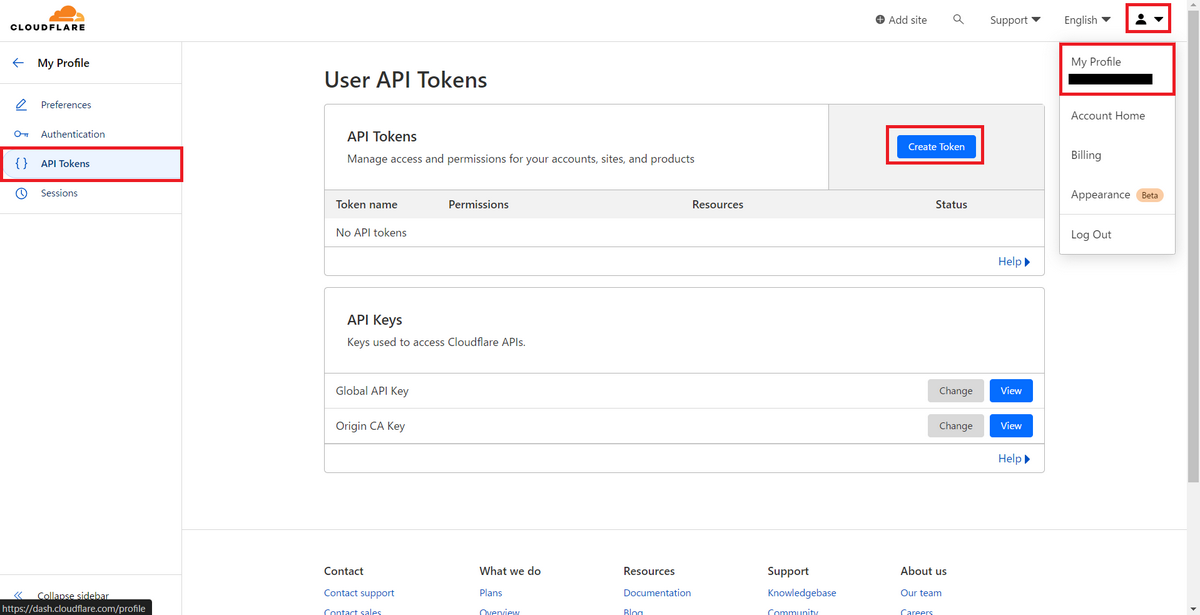Click the Global API Key label

372,391
